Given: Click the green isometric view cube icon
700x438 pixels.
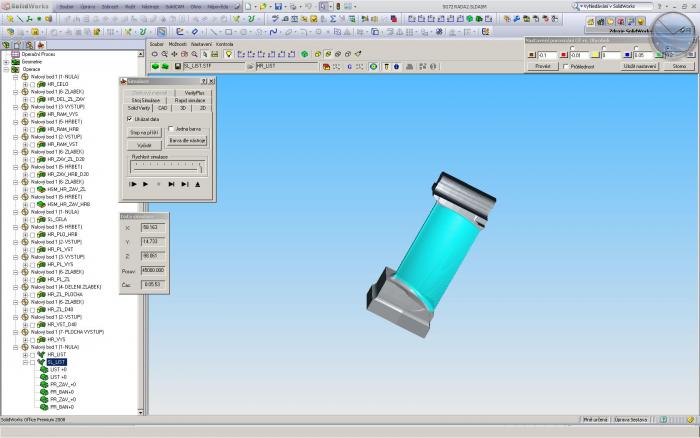Looking at the screenshot, I should [x=304, y=54].
